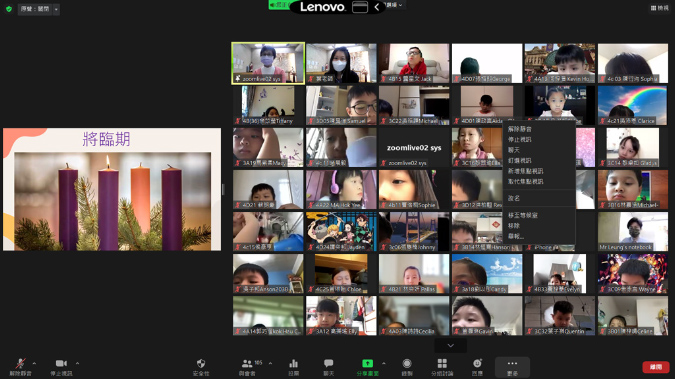Click the red 離開 leave button
This screenshot has height=379, width=675.
[x=656, y=367]
